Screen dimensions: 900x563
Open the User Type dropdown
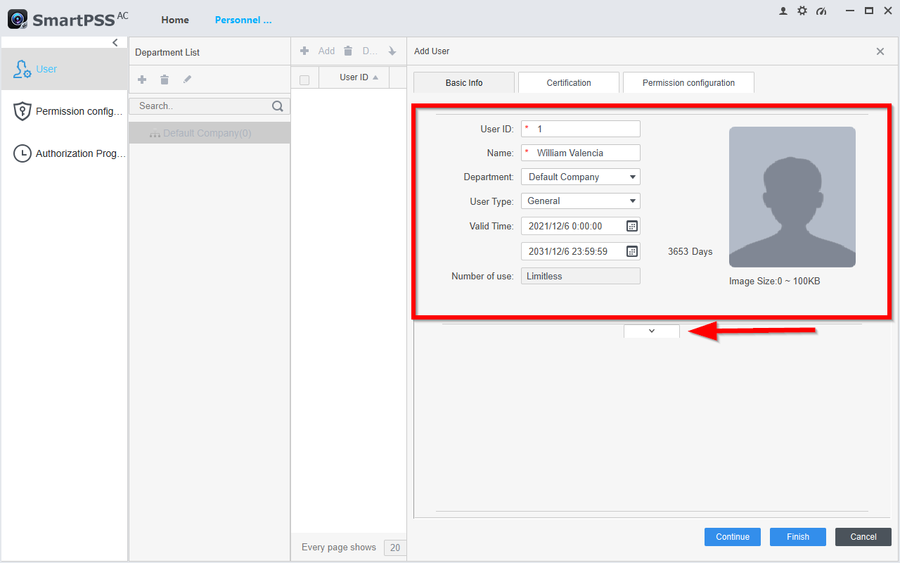tap(580, 201)
